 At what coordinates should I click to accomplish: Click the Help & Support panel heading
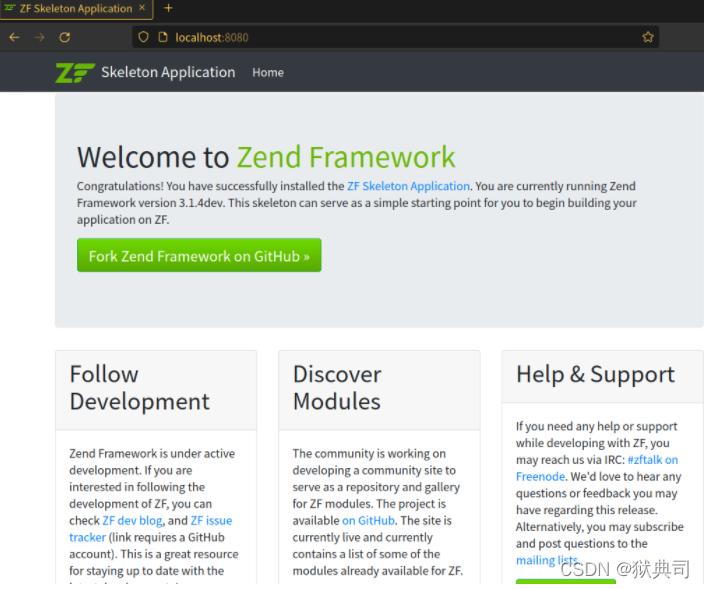click(x=595, y=375)
